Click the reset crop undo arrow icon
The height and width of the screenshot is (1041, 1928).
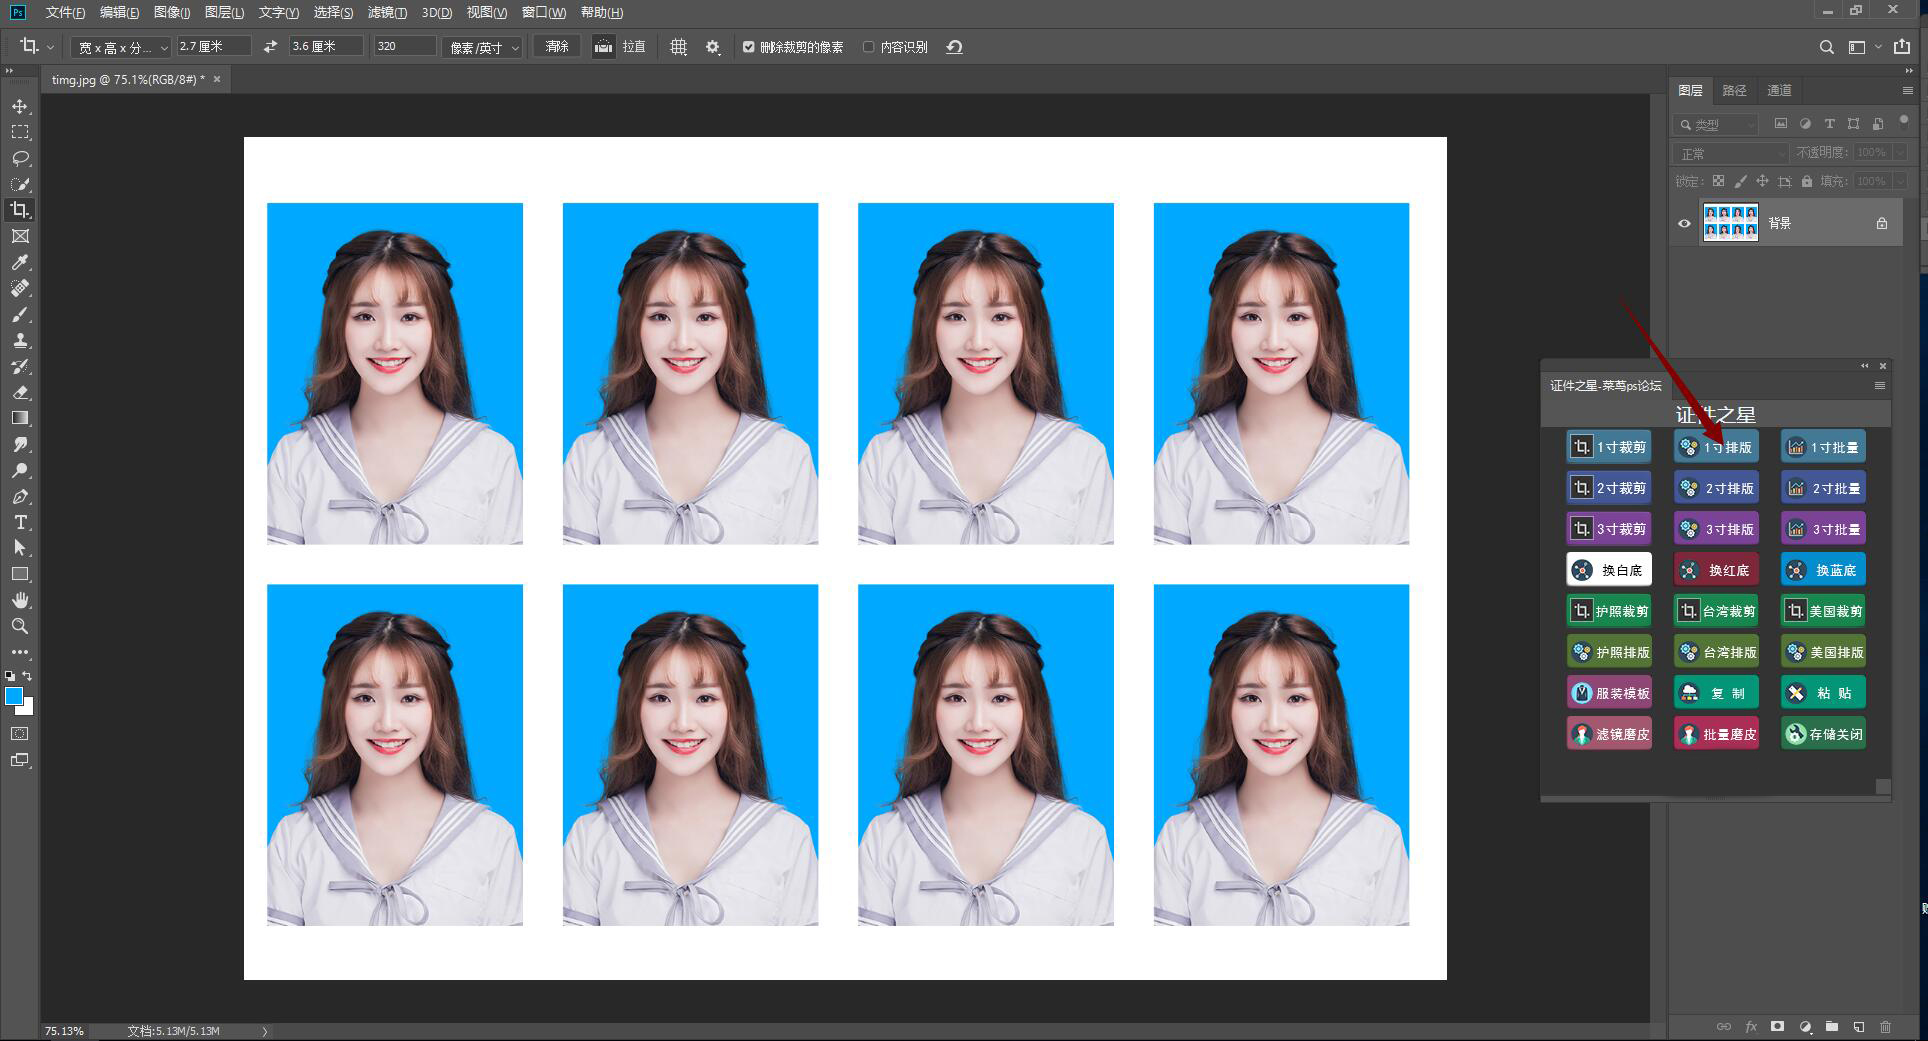pos(954,47)
